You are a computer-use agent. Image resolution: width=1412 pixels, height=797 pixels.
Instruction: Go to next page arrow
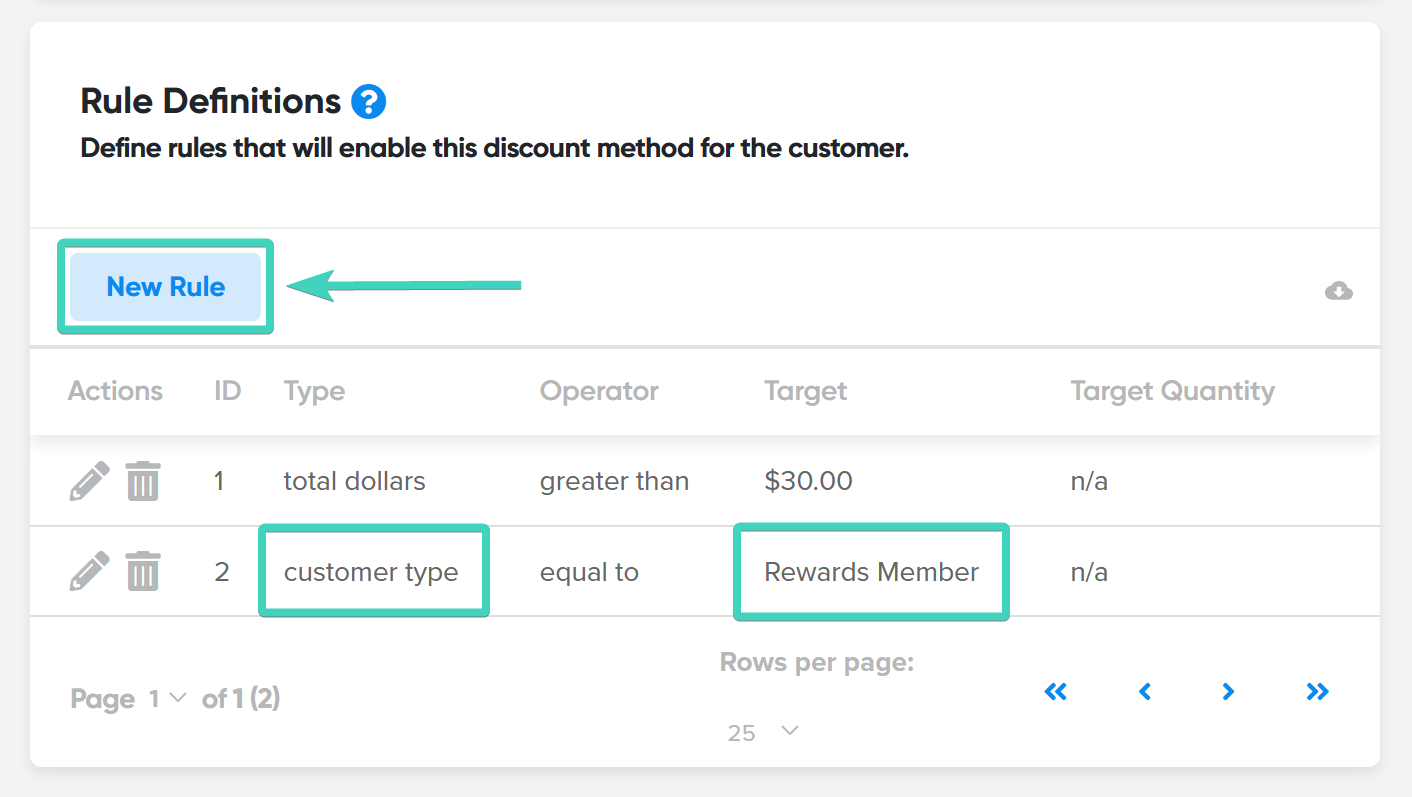(x=1228, y=691)
